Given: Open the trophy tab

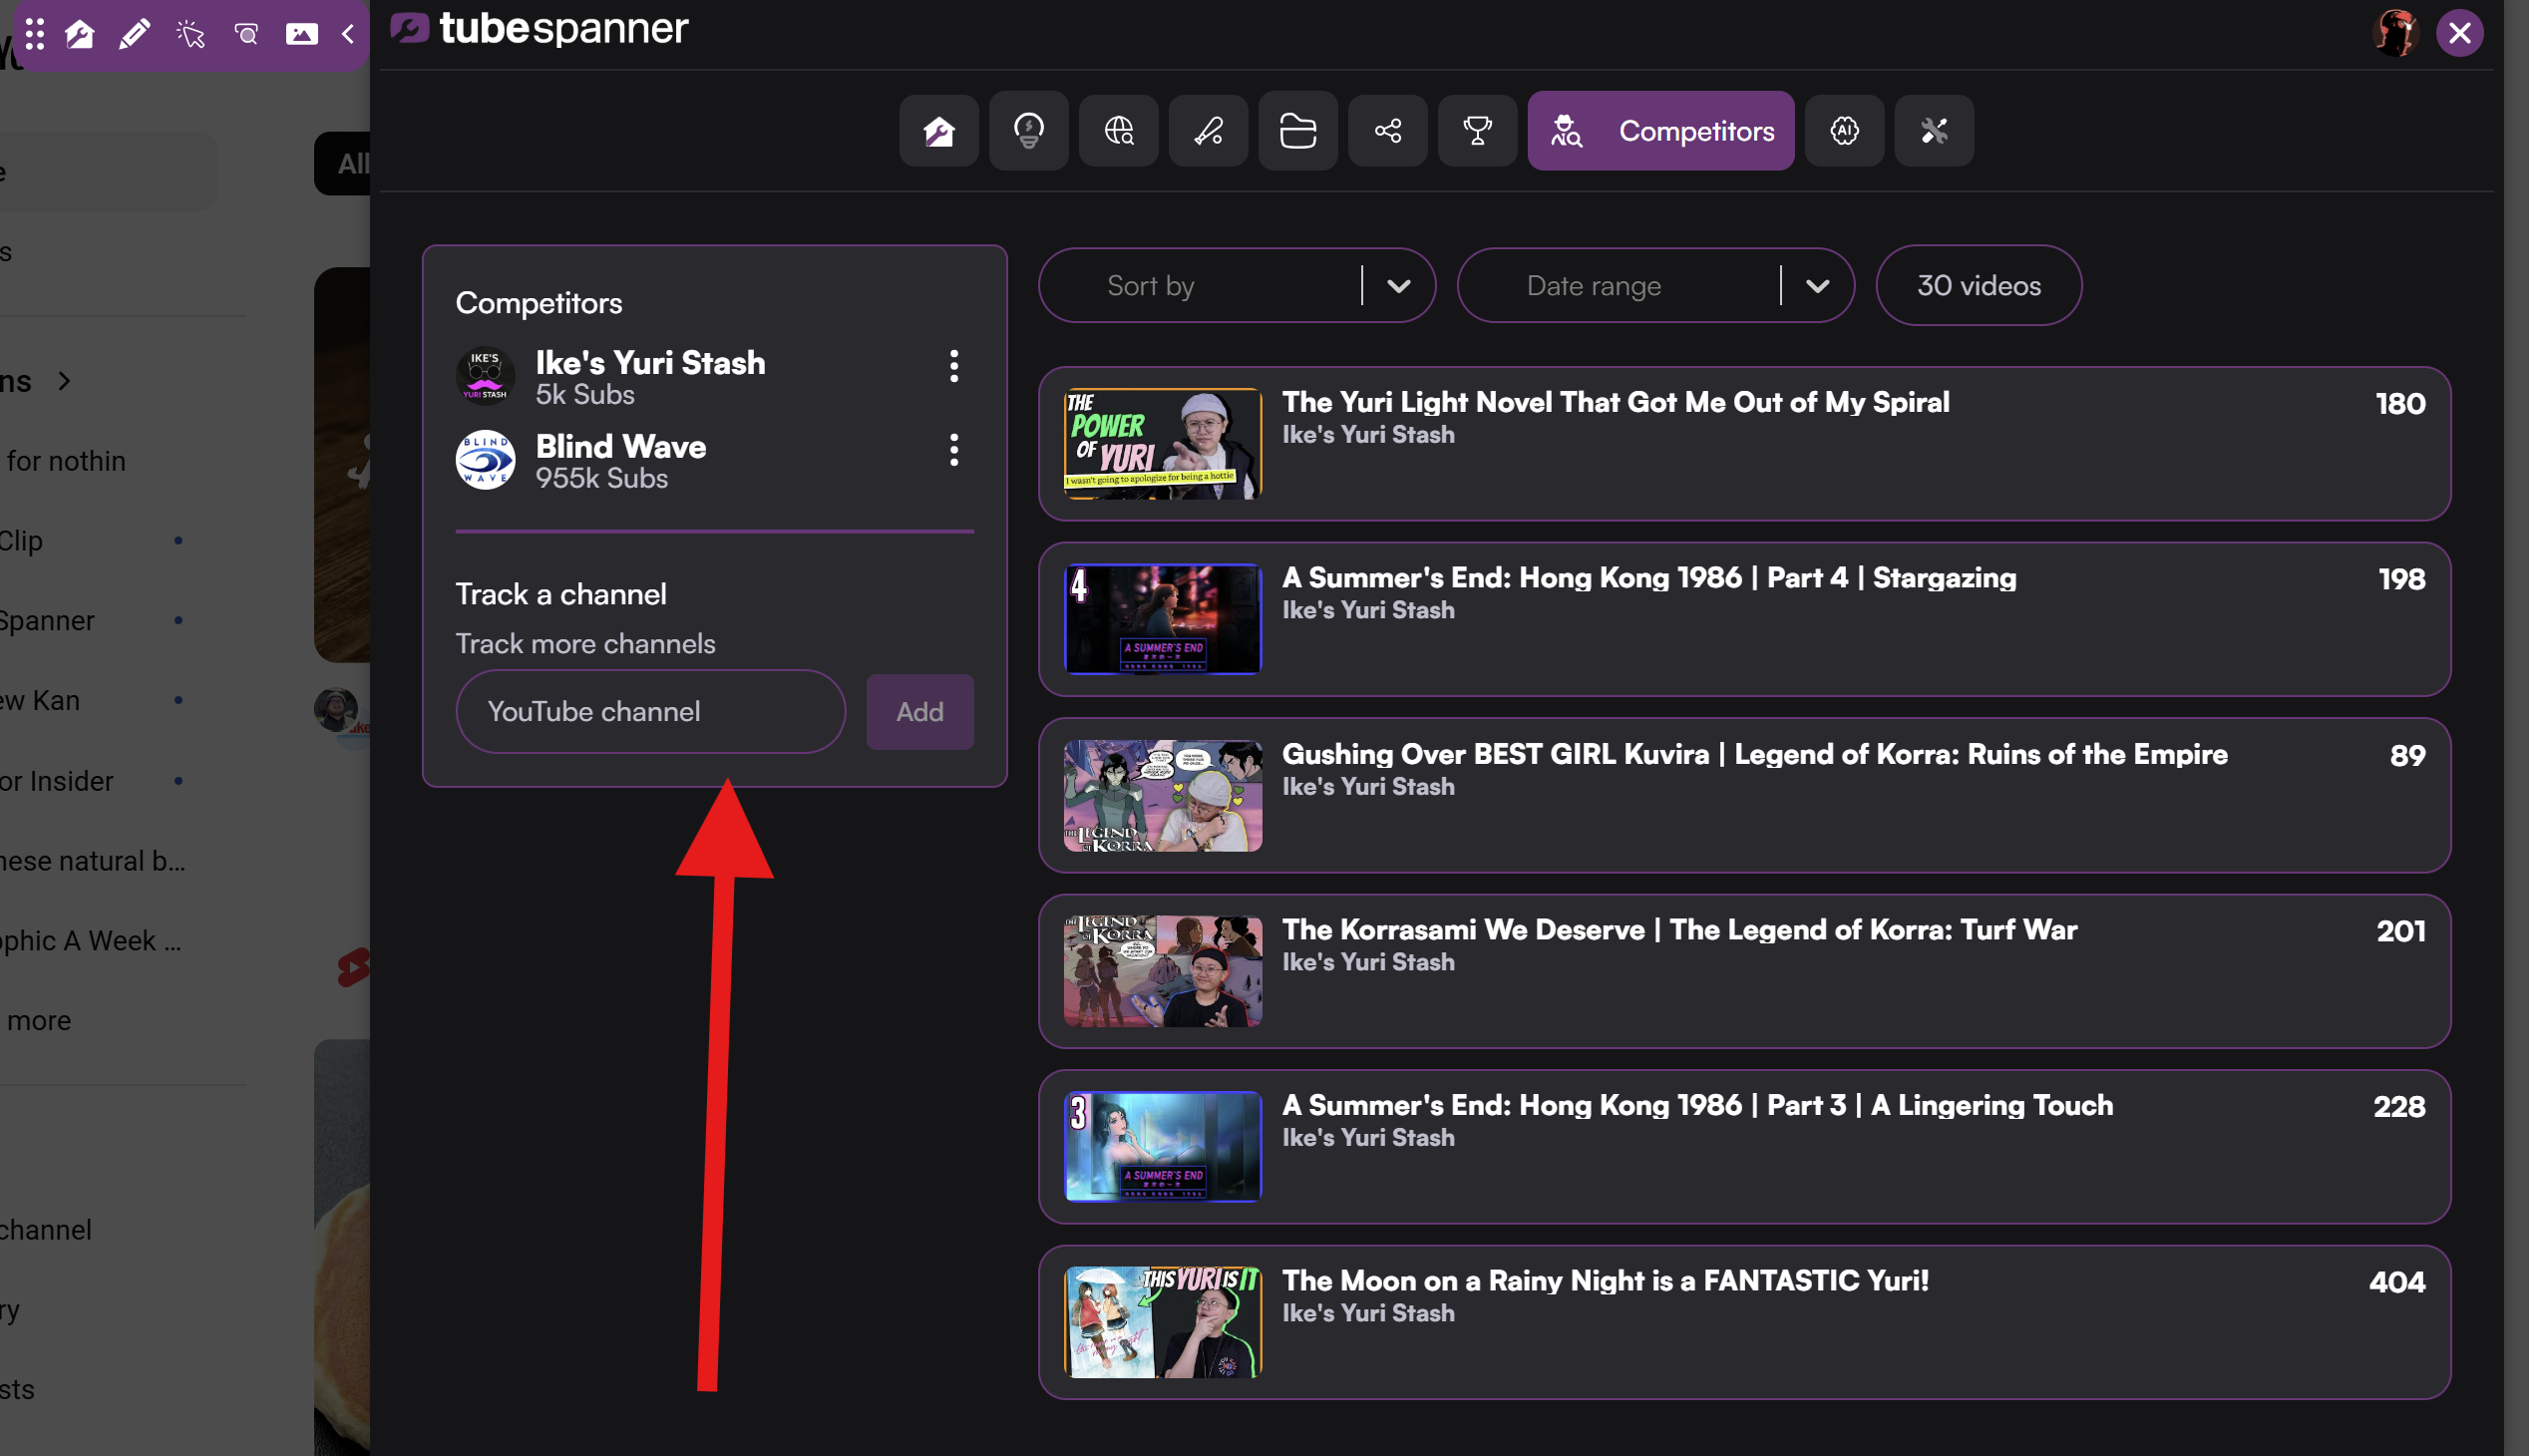Looking at the screenshot, I should click(1477, 131).
